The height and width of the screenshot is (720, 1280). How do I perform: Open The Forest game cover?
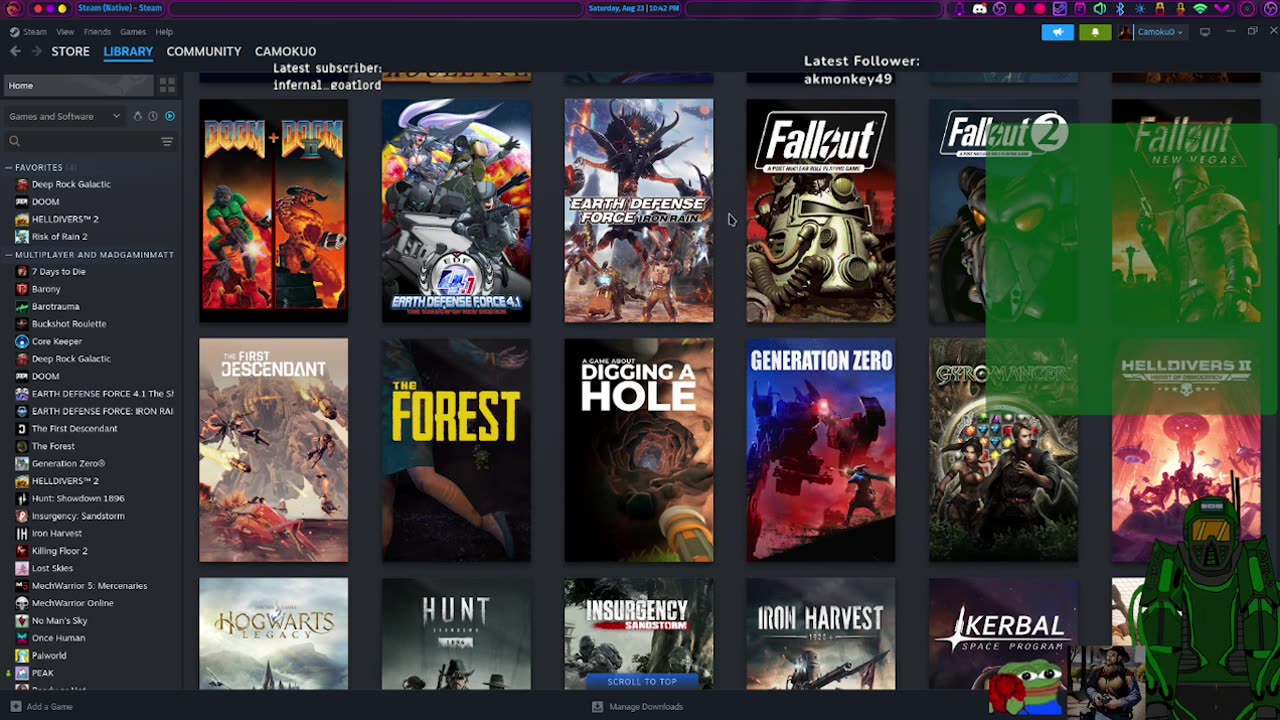tap(456, 450)
